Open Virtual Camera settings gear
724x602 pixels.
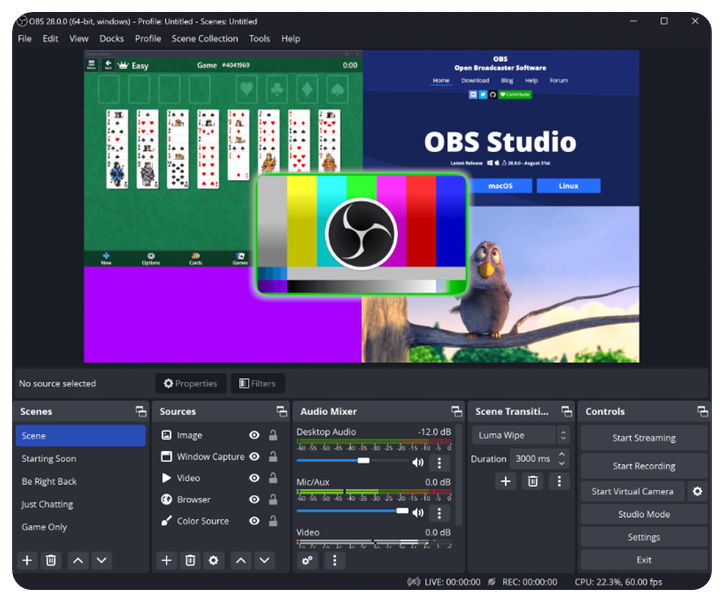coord(697,491)
